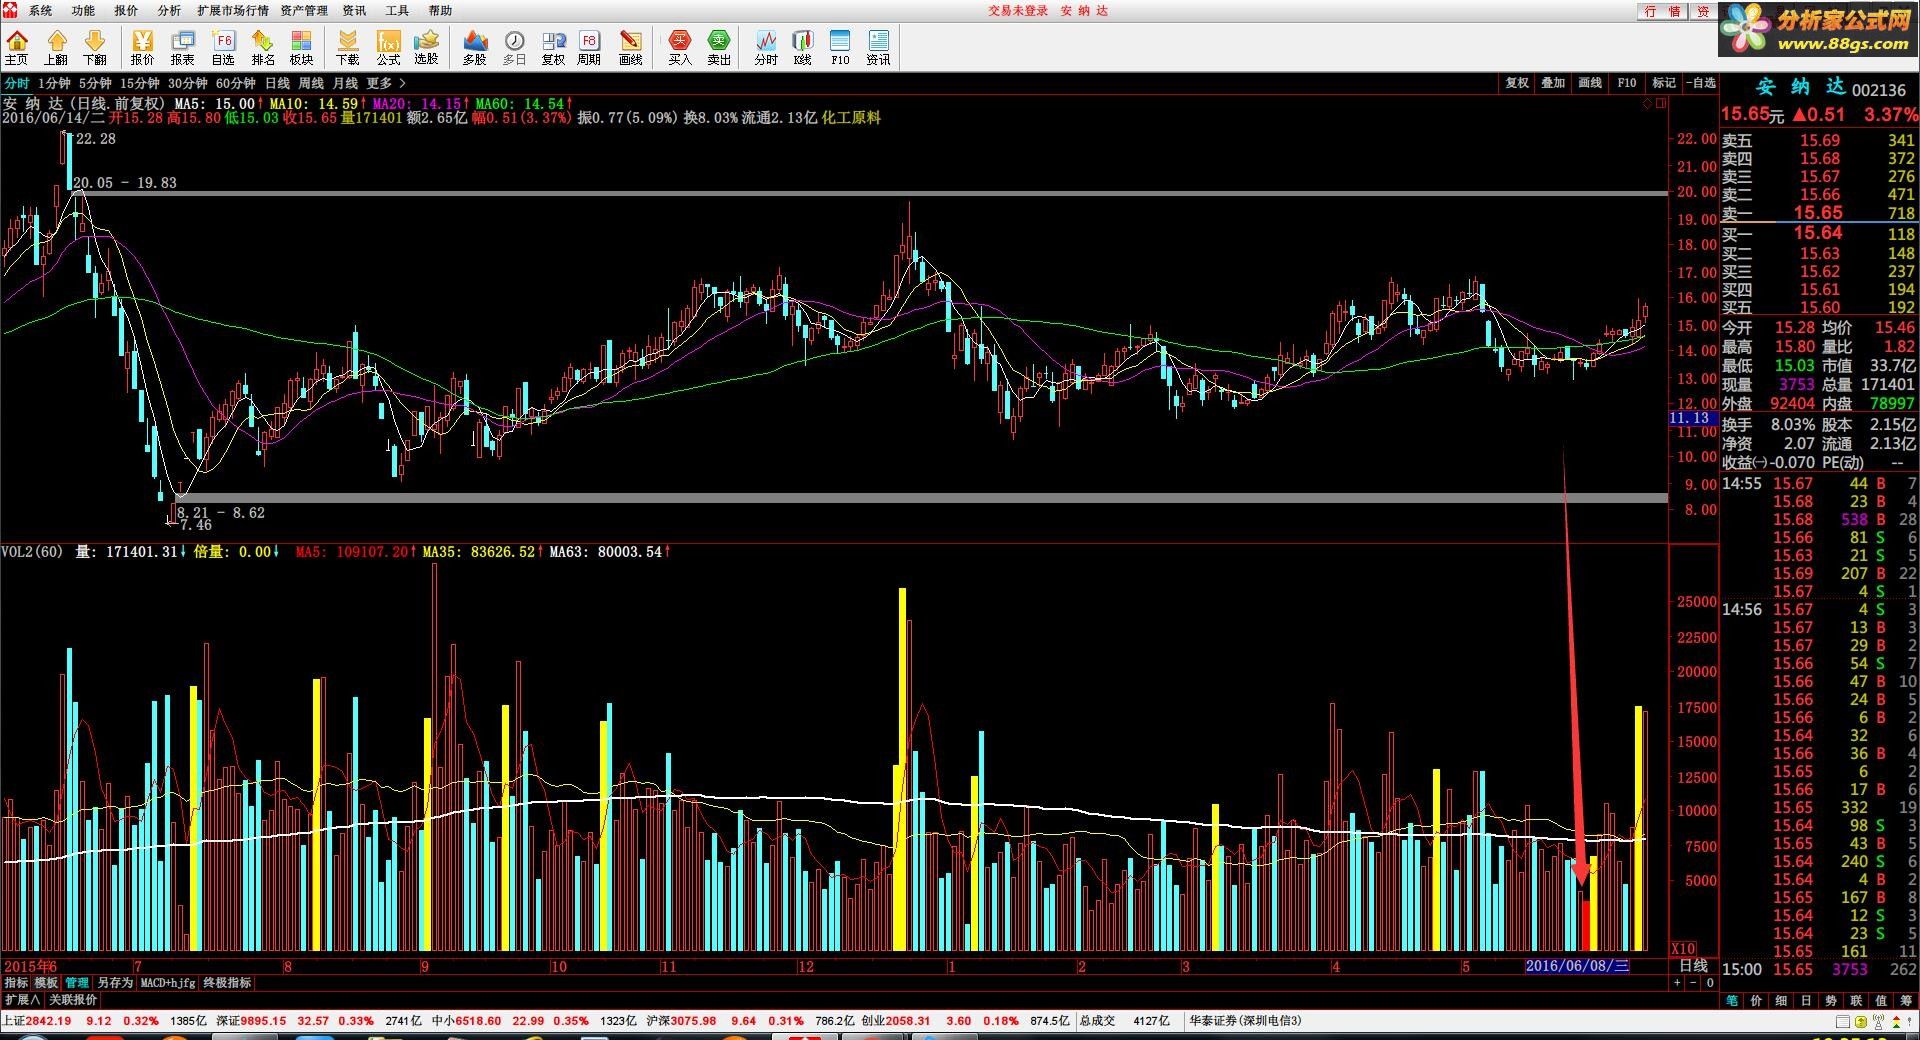Switch to 分时 intraday chart icon

766,47
